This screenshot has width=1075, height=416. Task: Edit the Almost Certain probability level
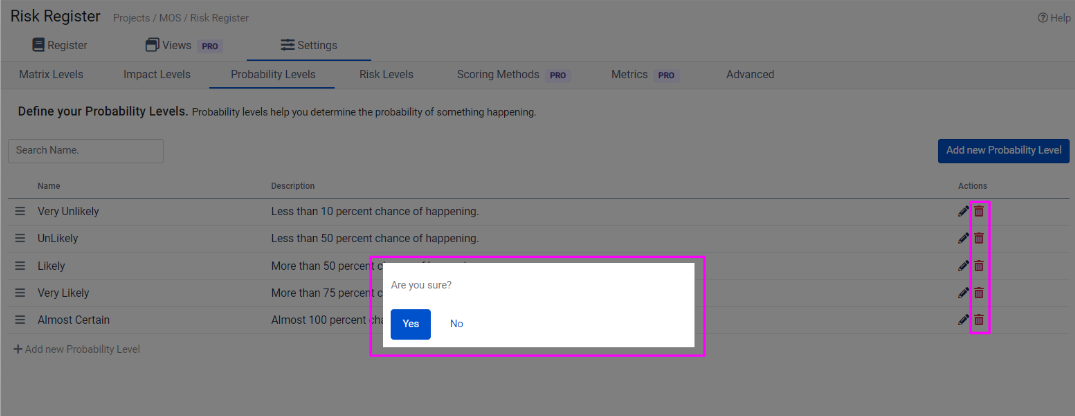pos(963,320)
